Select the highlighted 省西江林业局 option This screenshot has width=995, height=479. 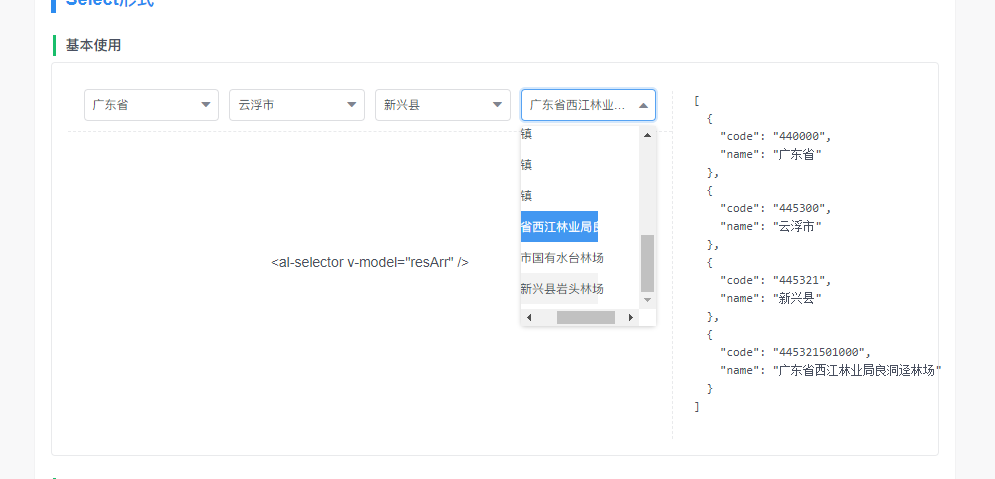(559, 227)
